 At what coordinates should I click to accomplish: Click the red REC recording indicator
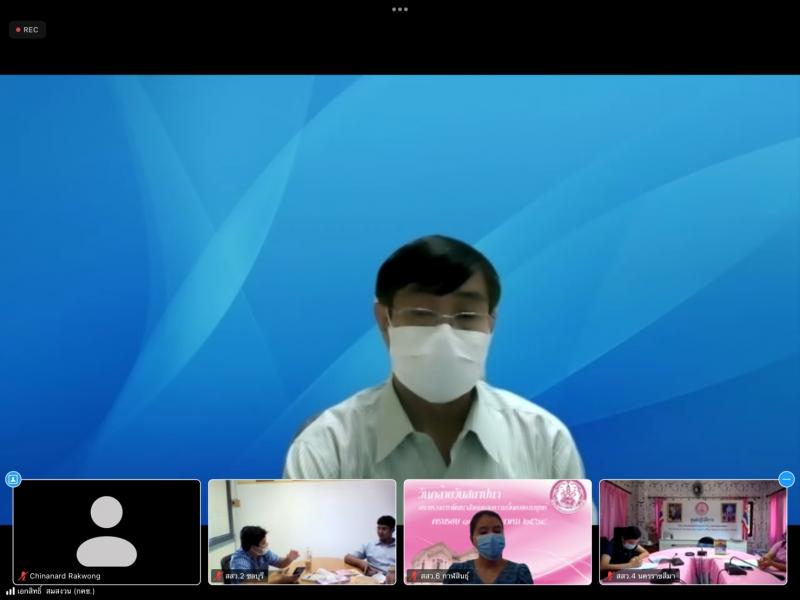tap(27, 30)
